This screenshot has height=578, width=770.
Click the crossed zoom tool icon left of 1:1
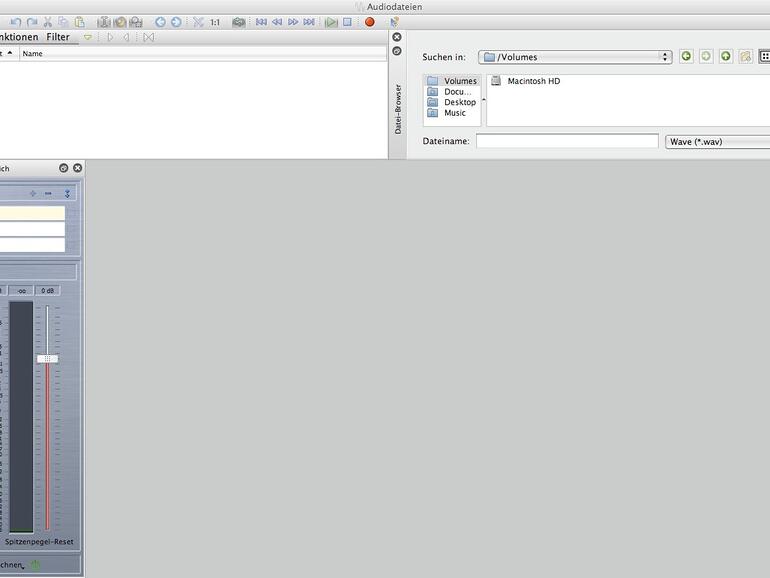pos(198,22)
